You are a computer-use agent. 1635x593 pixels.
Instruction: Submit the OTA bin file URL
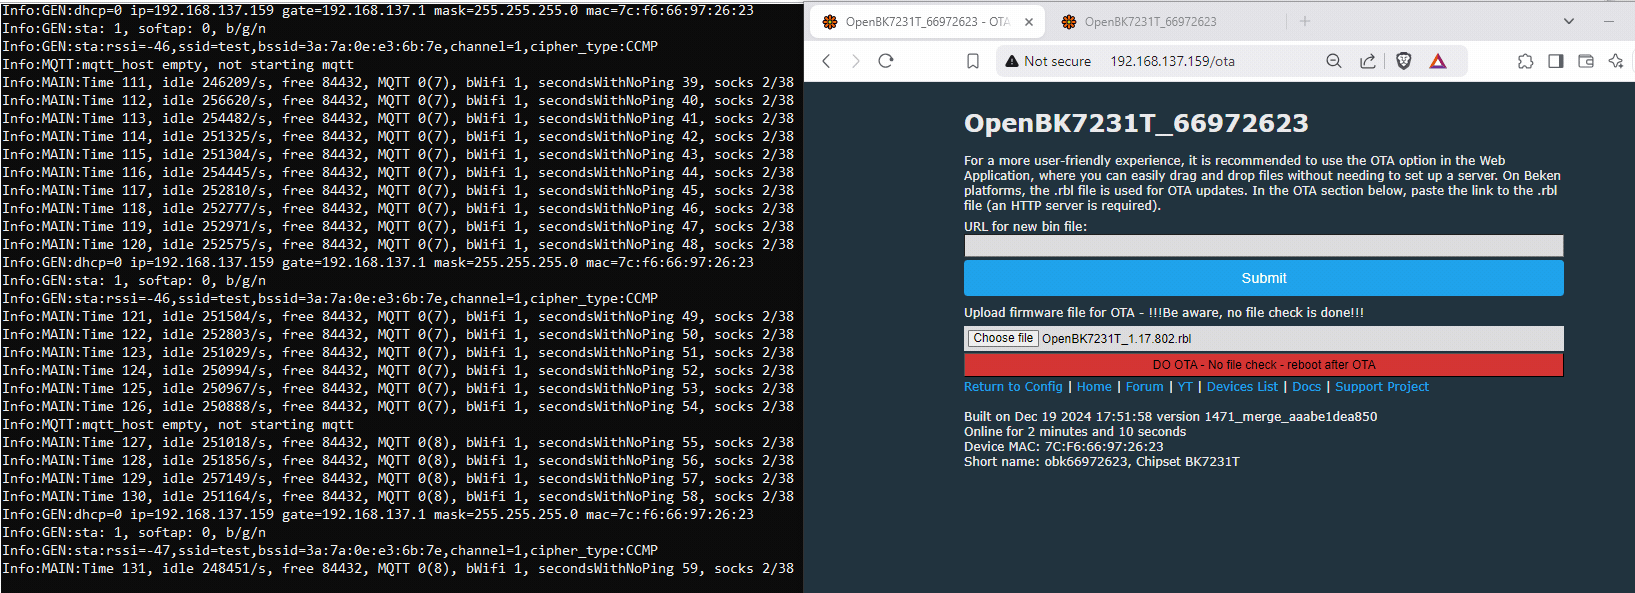1263,278
